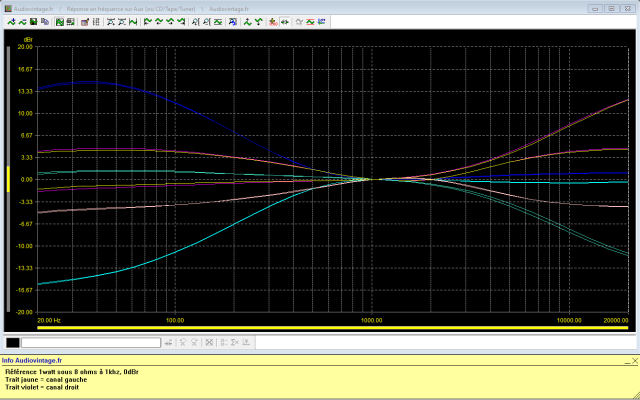Click the grid-with-curve icon beside graph view
The height and width of the screenshot is (400, 640).
[70, 22]
